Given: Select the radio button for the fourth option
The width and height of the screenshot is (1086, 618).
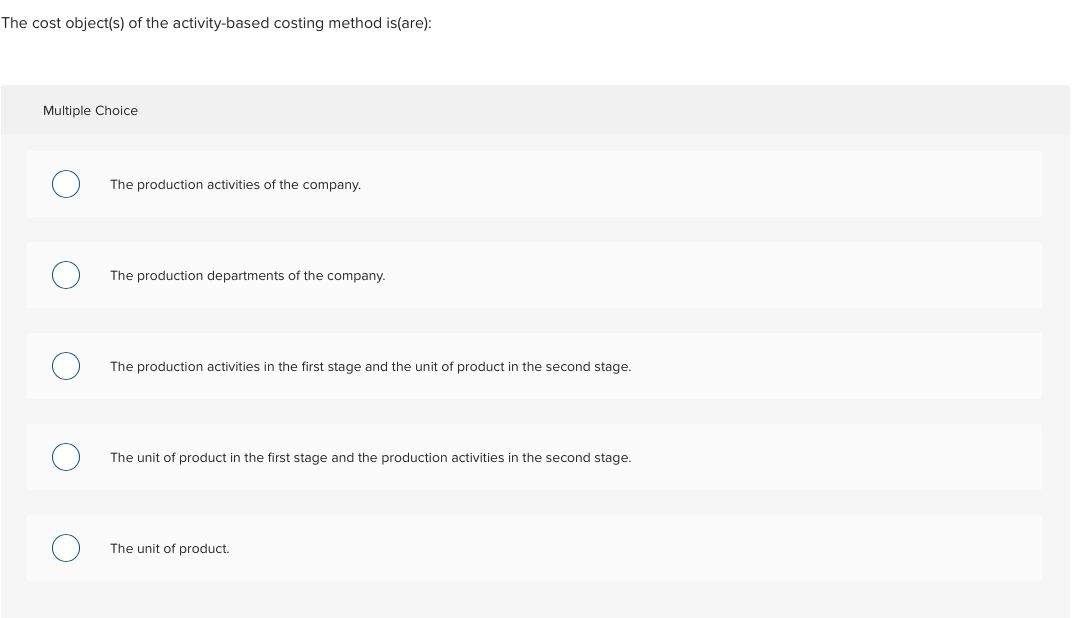Looking at the screenshot, I should 65,457.
